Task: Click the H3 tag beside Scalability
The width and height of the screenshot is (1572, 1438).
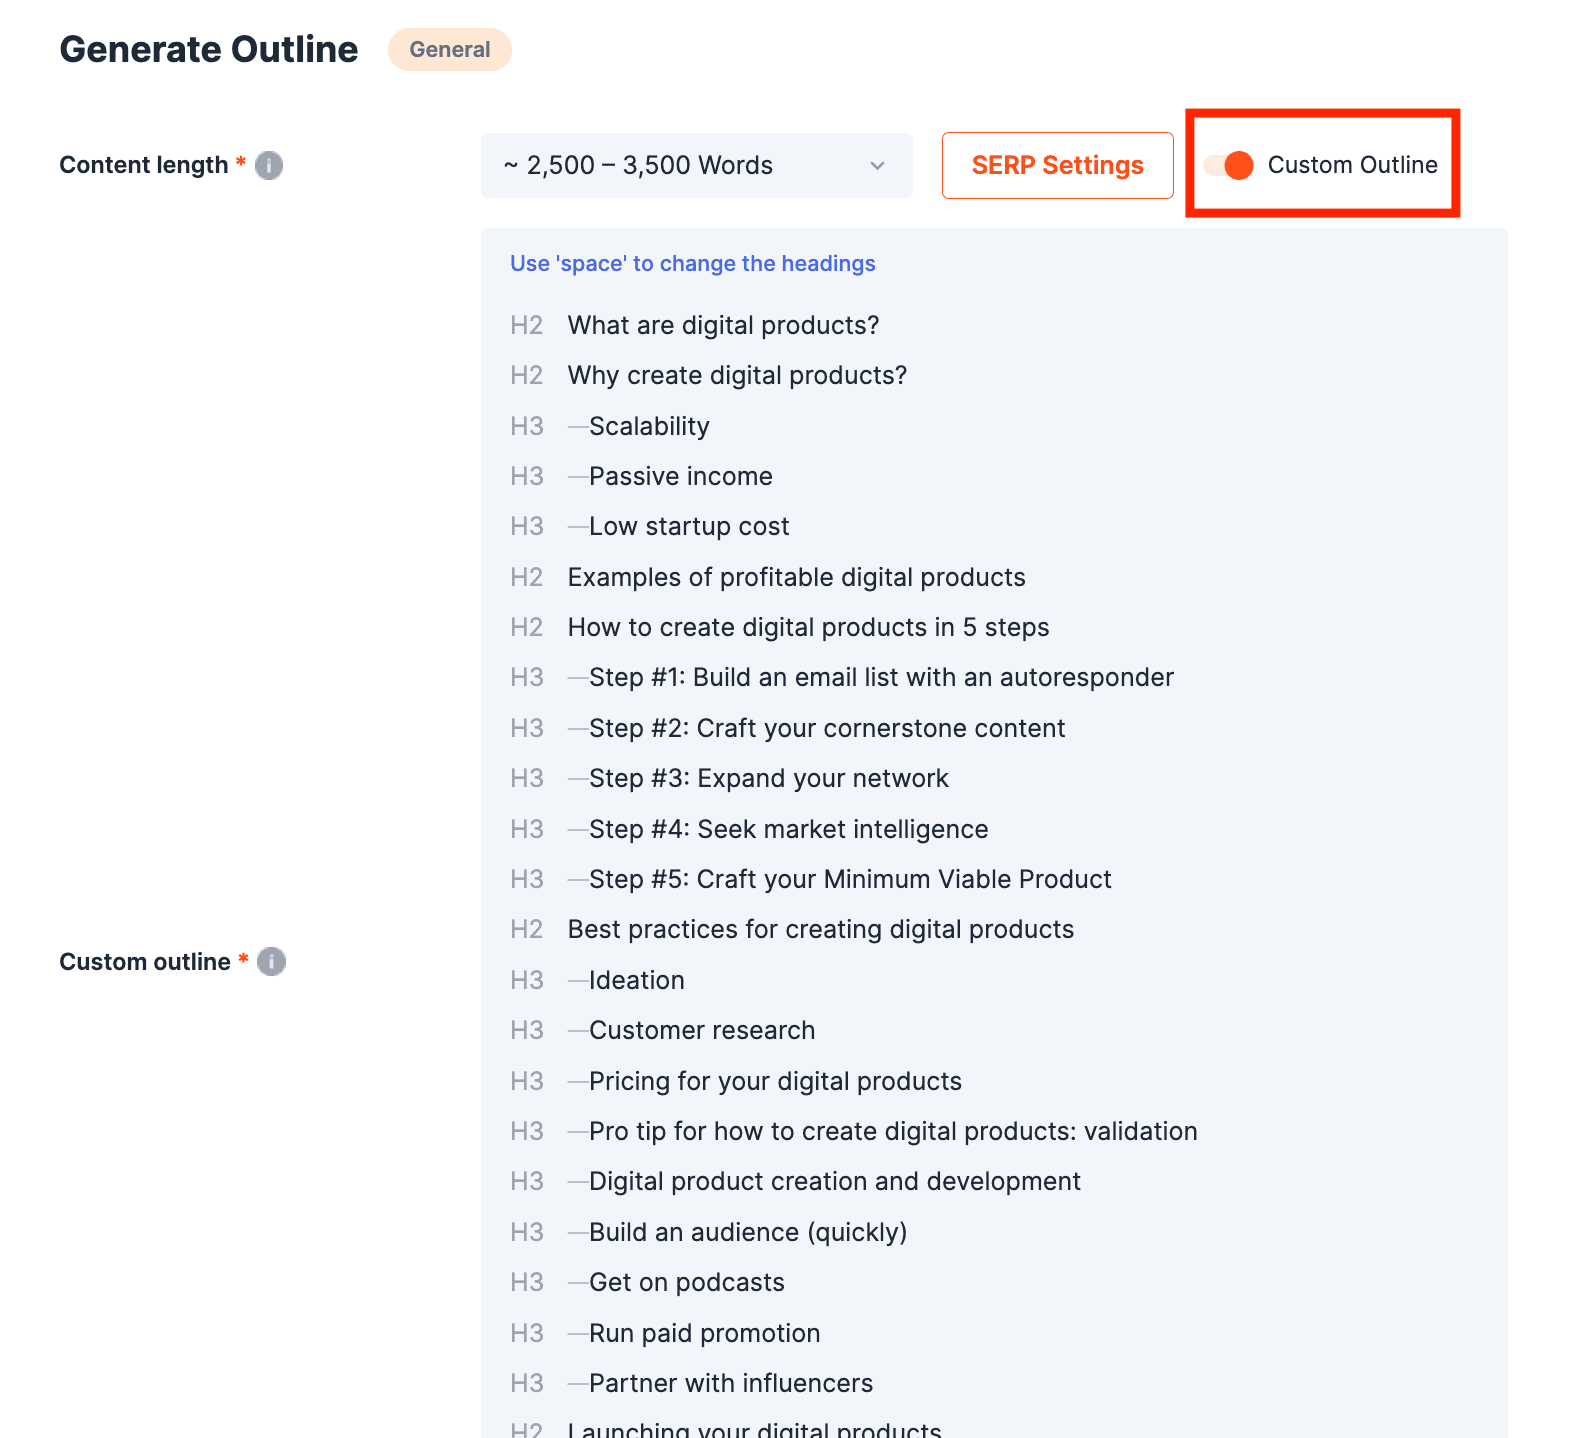Action: point(526,426)
